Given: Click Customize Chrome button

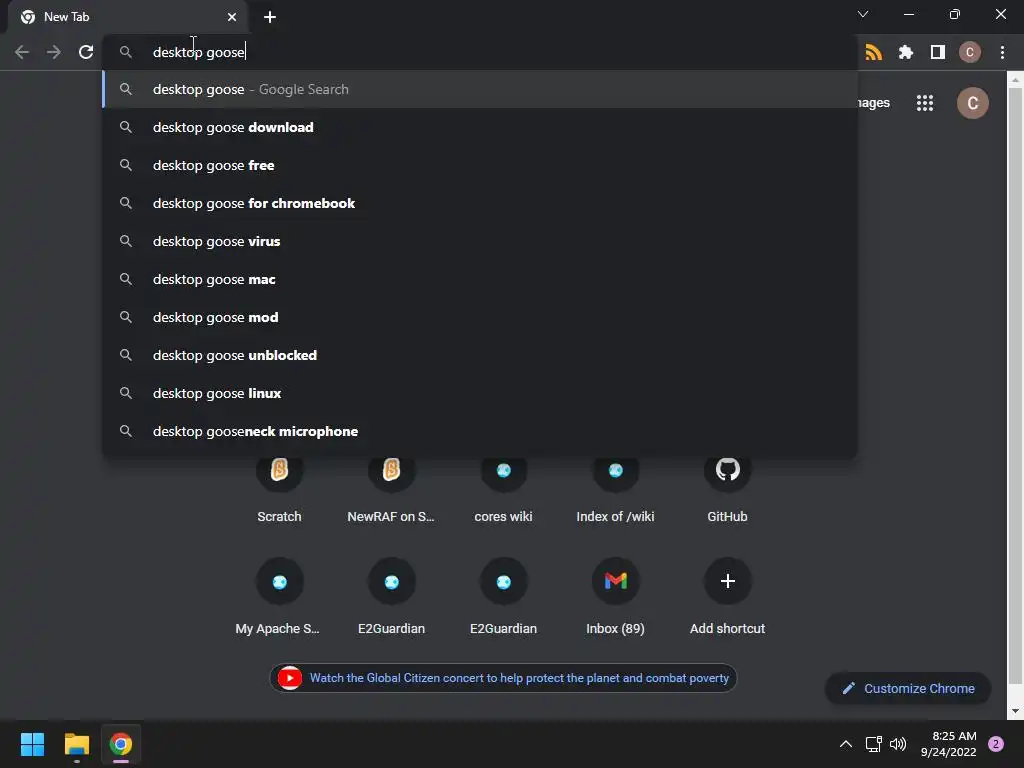Looking at the screenshot, I should (x=908, y=688).
